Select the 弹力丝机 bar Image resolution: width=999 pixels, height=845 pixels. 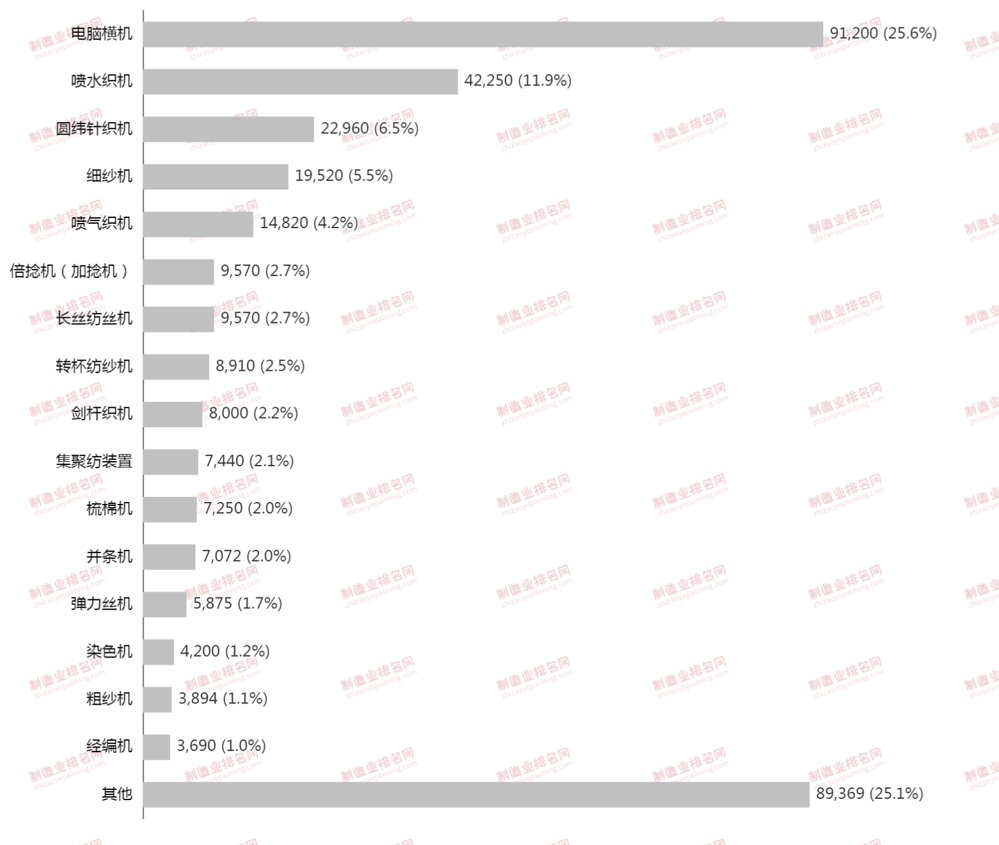pyautogui.click(x=165, y=604)
